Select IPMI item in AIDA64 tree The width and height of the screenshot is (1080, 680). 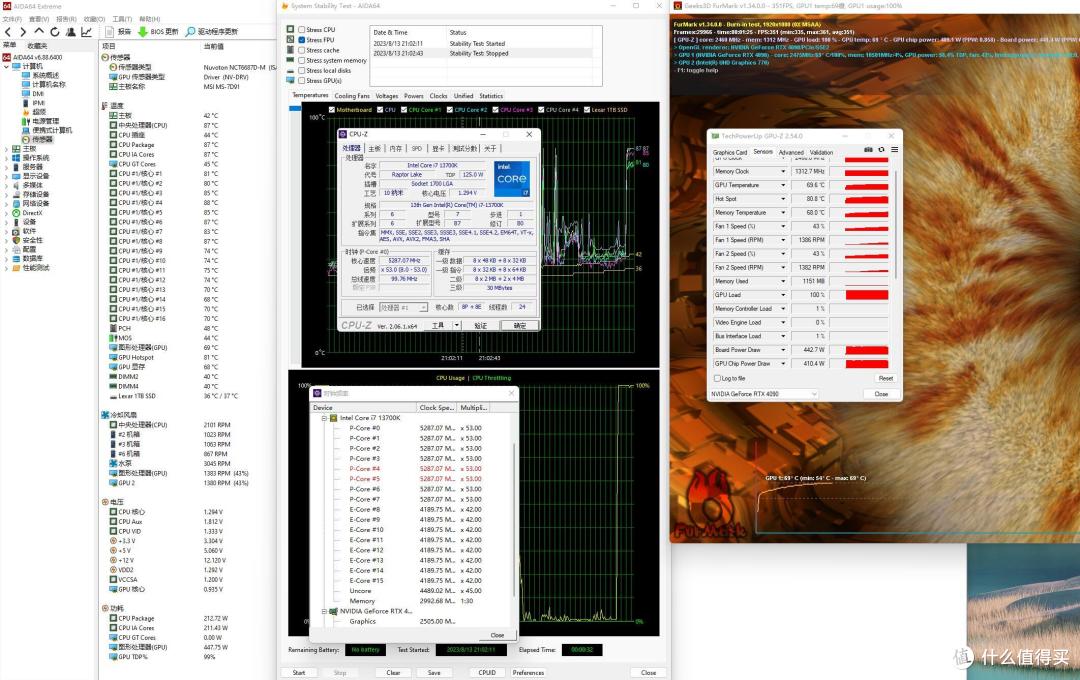pyautogui.click(x=33, y=103)
